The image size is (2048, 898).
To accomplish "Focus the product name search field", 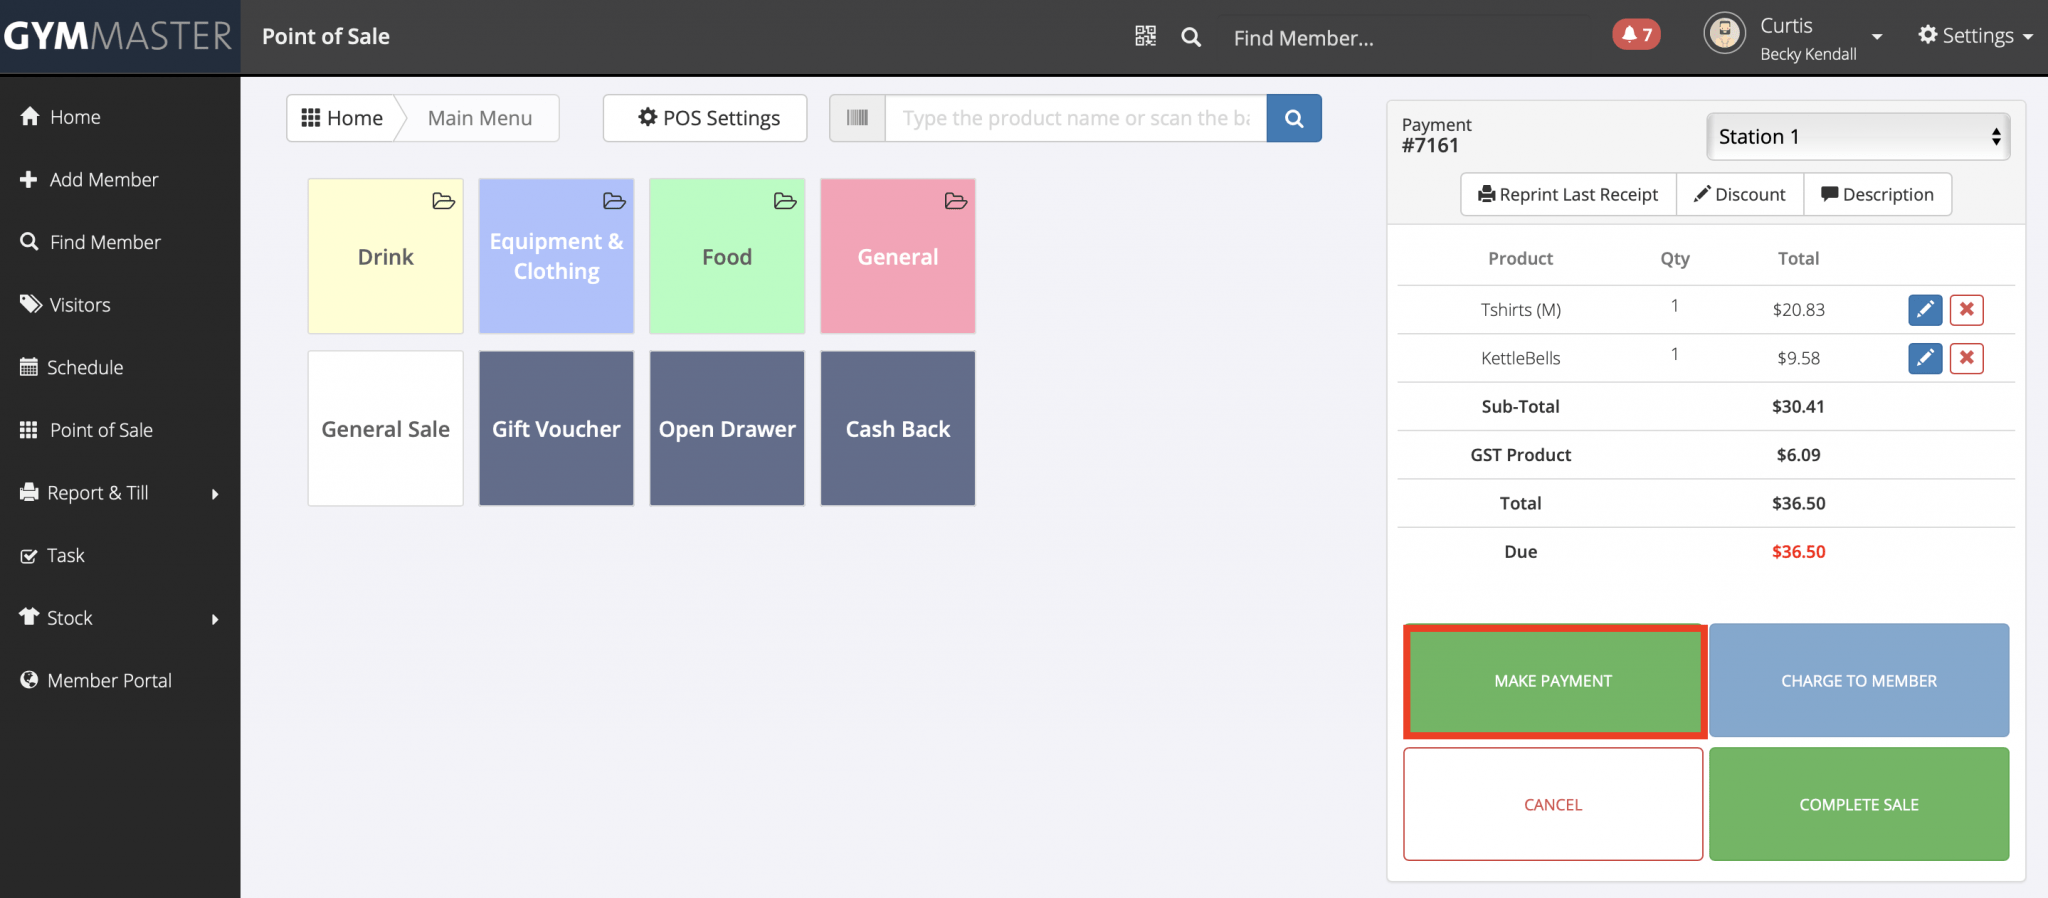I will point(1076,118).
